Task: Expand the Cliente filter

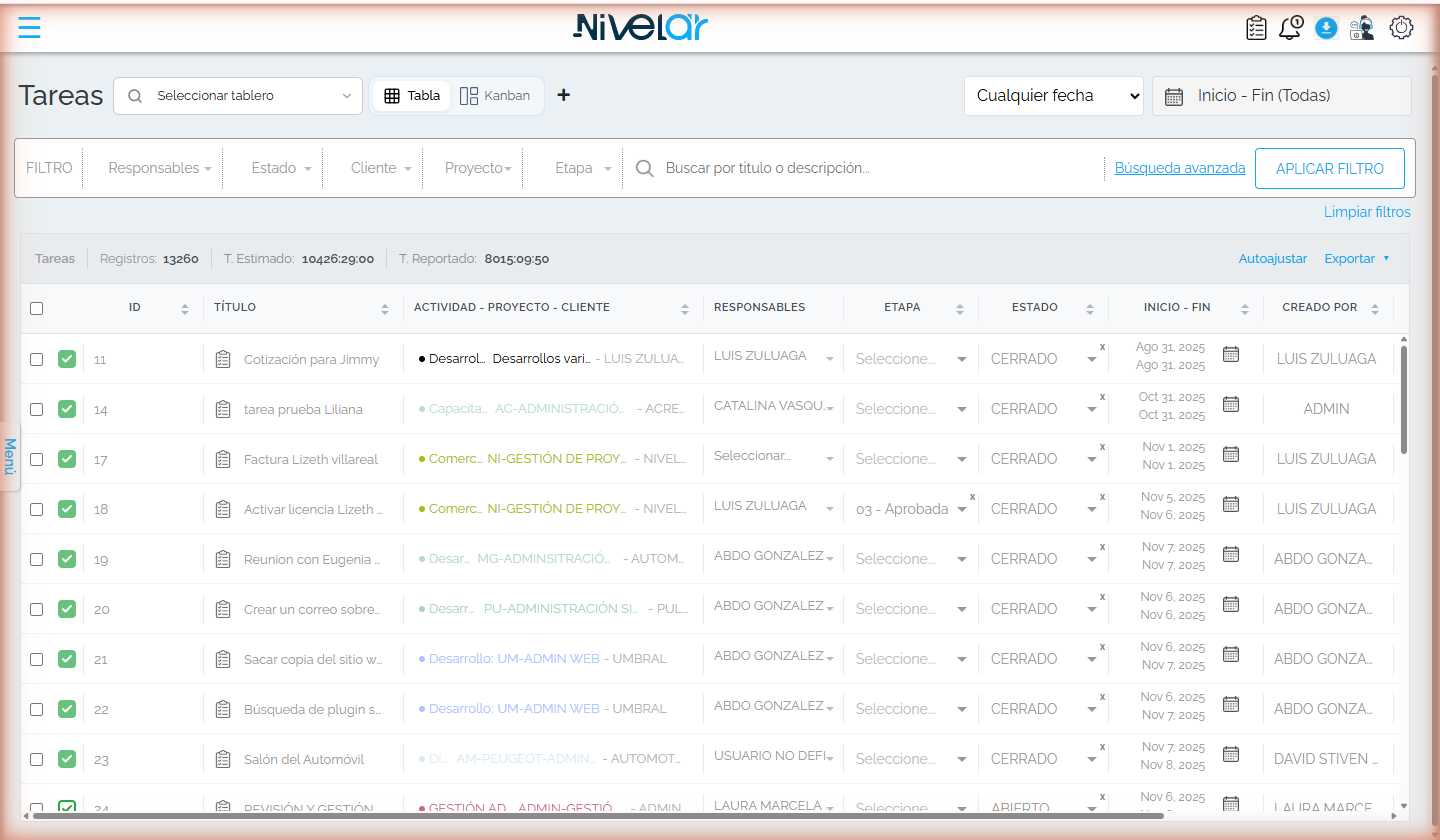Action: pyautogui.click(x=381, y=168)
